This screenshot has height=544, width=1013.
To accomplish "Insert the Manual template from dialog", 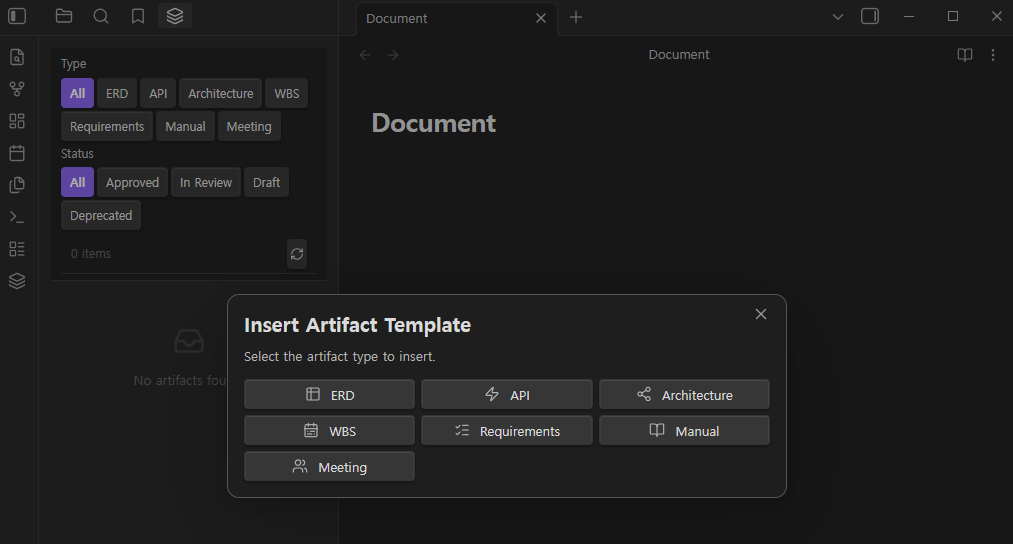I will [684, 431].
